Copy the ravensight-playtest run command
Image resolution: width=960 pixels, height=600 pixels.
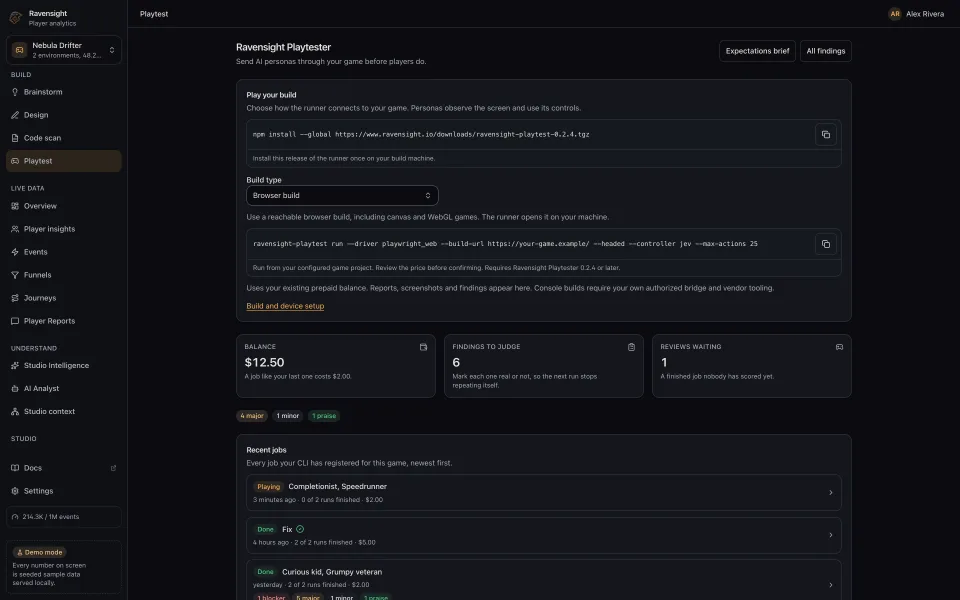[825, 244]
